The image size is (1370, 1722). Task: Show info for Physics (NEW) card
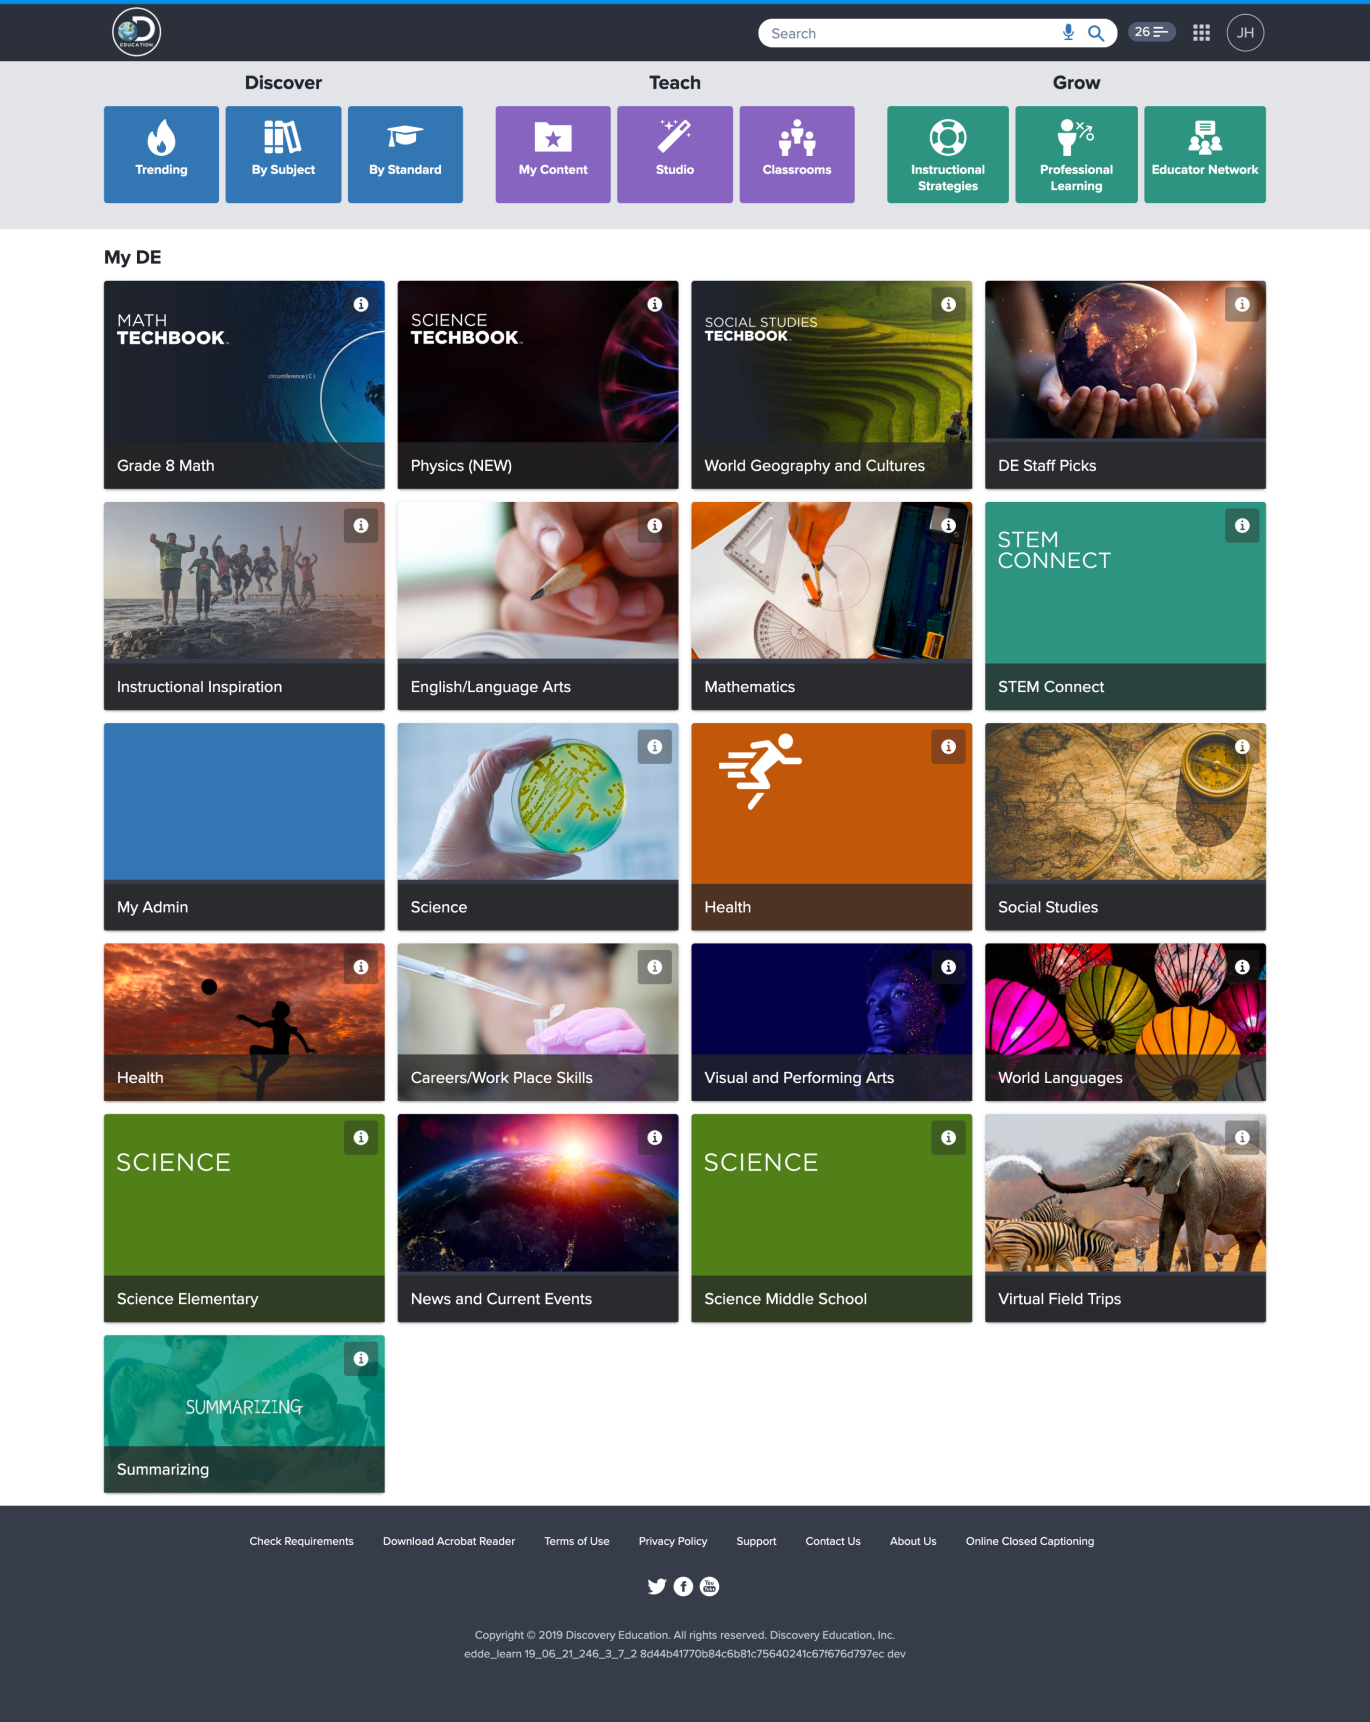point(655,304)
